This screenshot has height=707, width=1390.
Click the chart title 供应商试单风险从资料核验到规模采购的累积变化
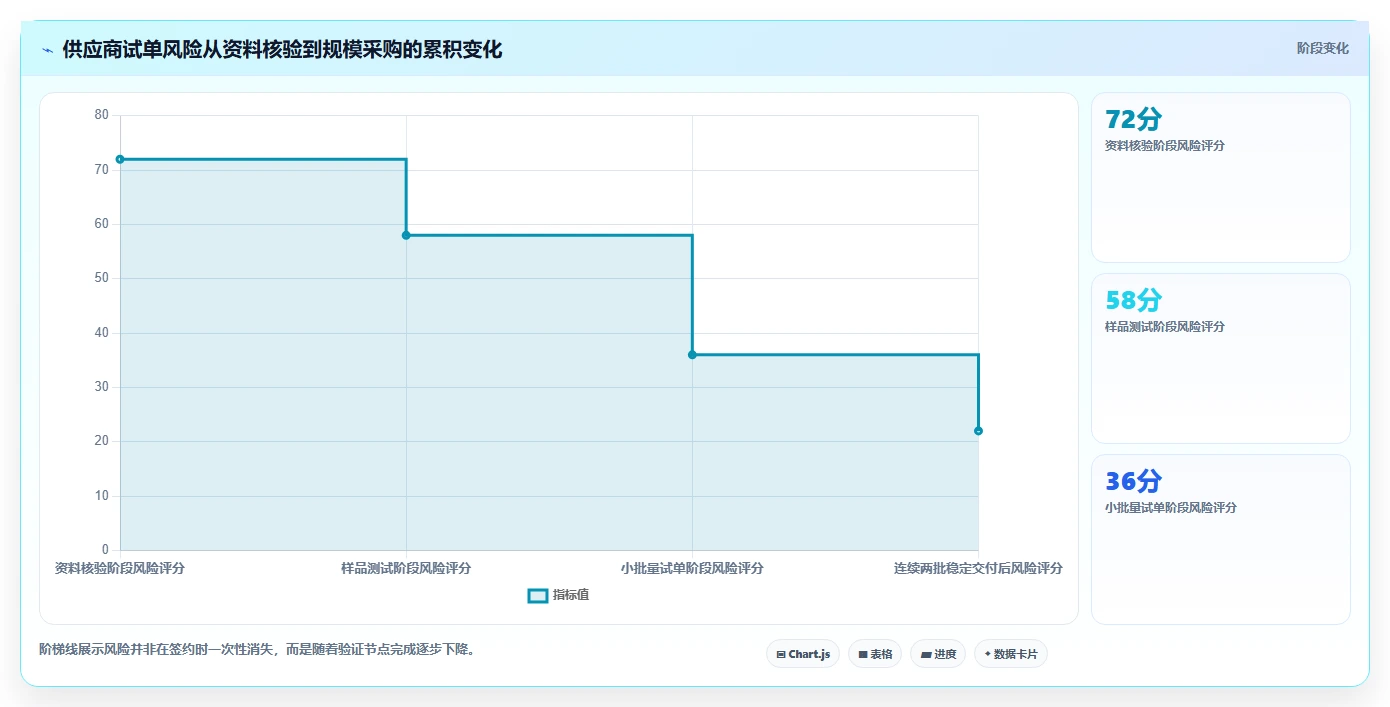(282, 50)
